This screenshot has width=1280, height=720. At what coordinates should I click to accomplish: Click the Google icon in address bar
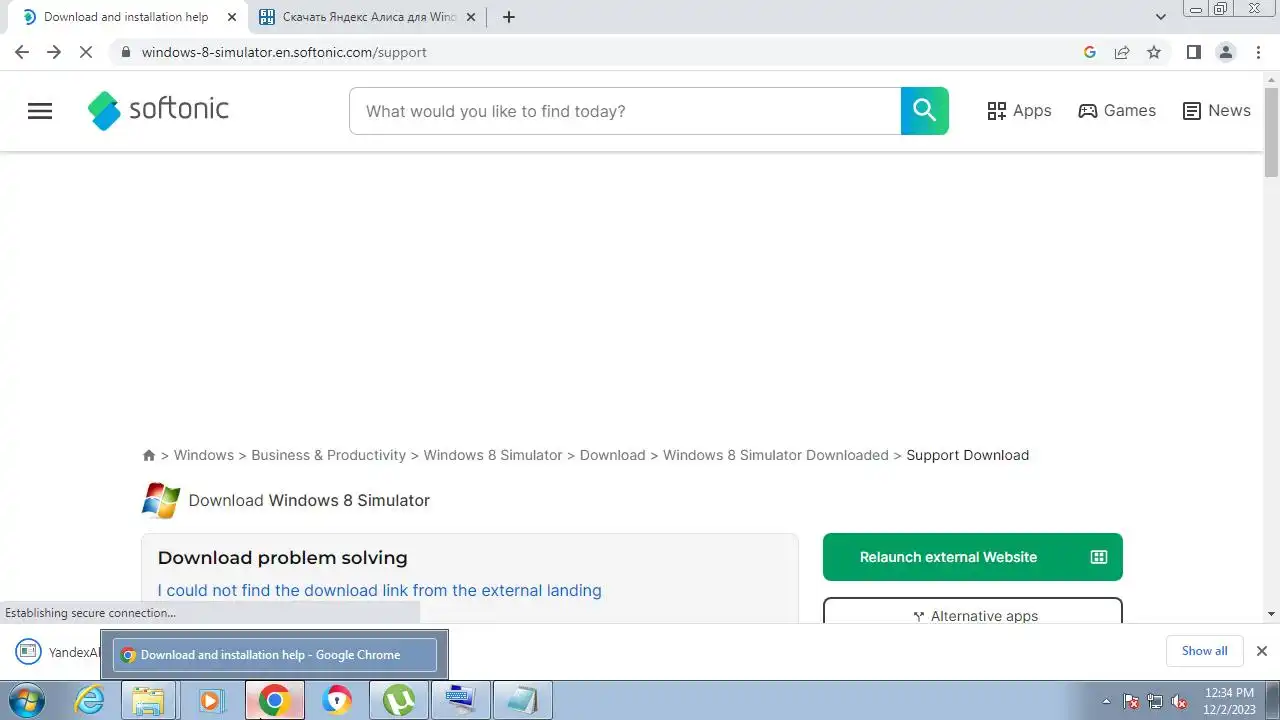tap(1090, 52)
